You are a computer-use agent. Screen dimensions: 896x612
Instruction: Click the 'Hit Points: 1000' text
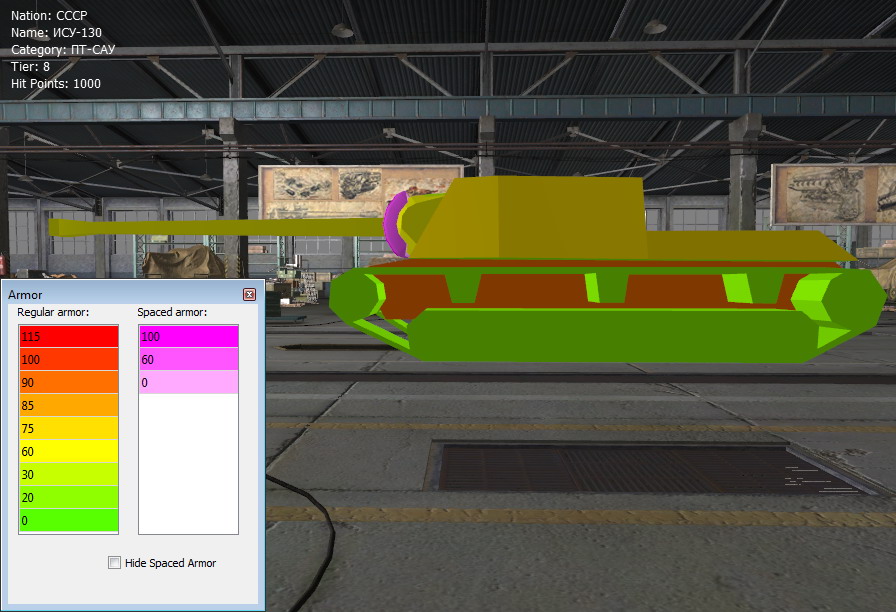coord(56,83)
